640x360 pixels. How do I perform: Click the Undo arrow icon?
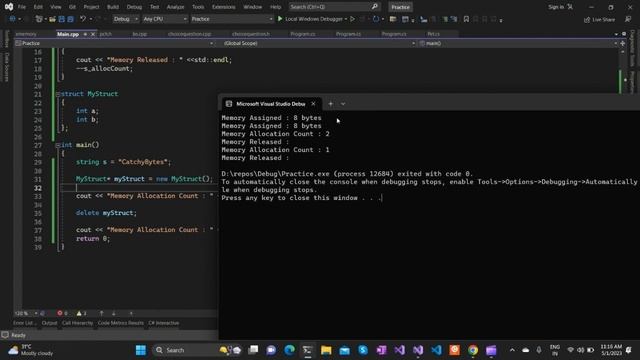pyautogui.click(x=83, y=19)
